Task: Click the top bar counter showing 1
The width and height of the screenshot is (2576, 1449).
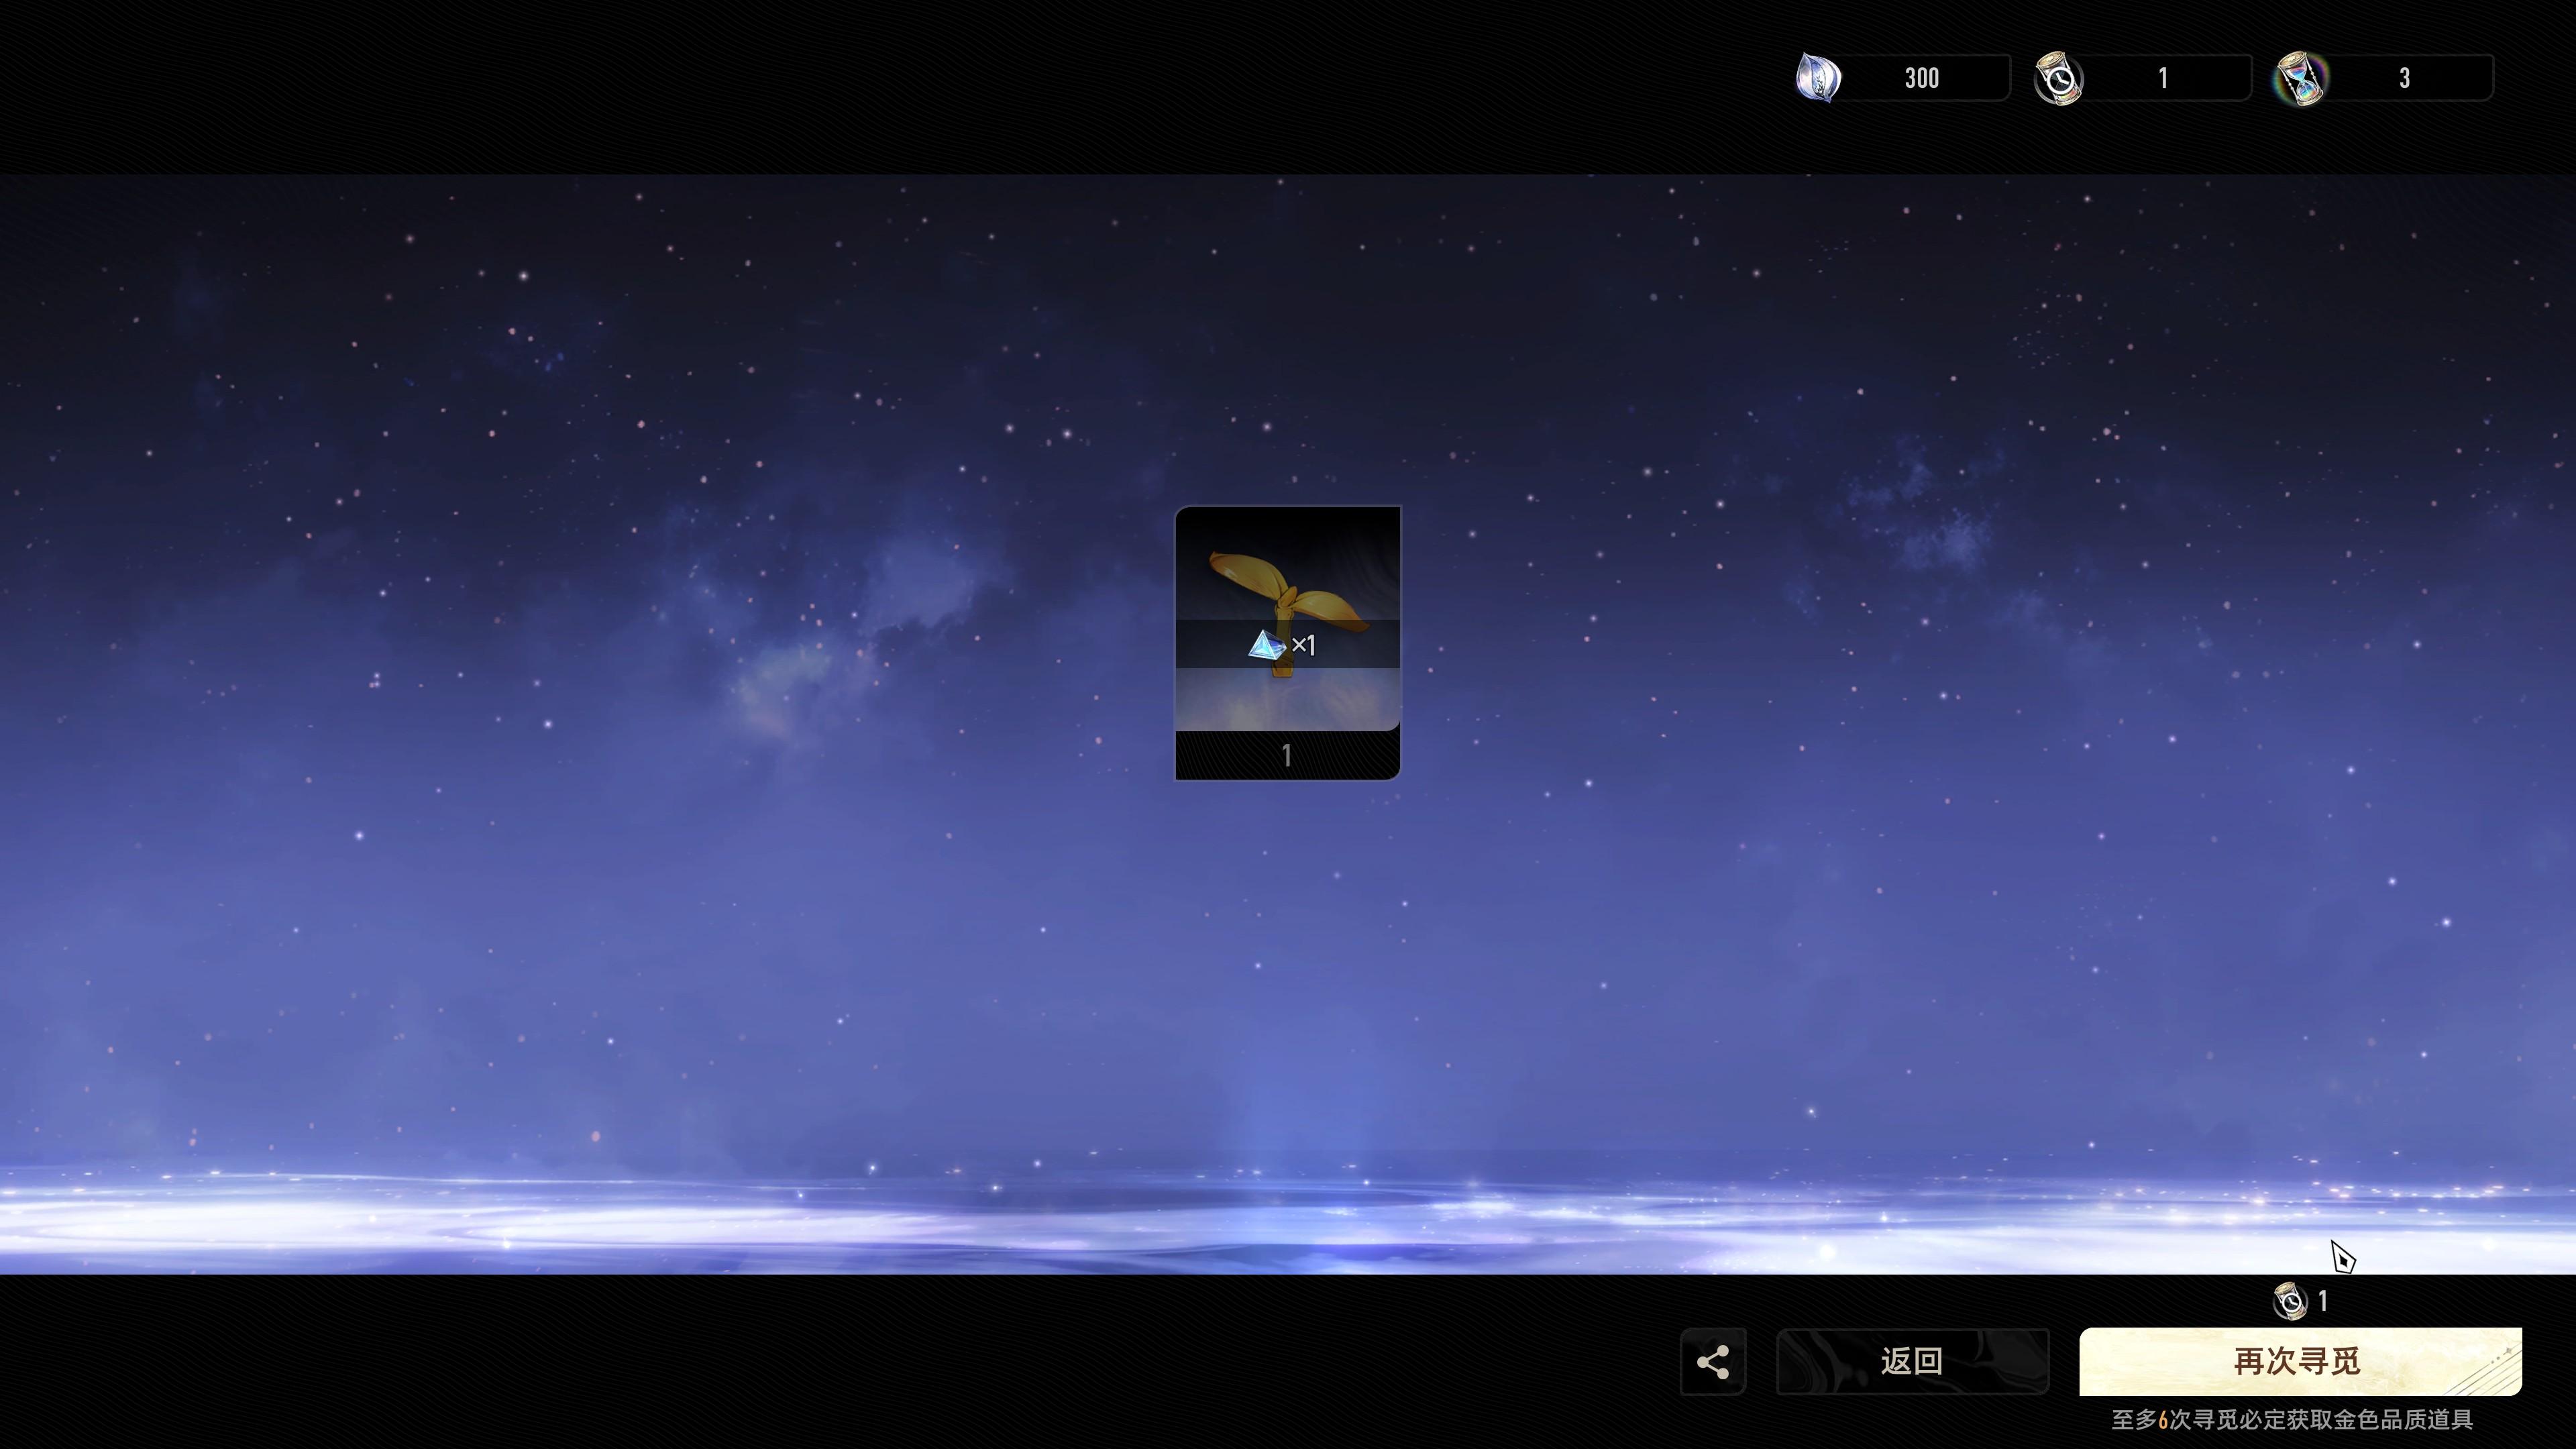Action: (x=2163, y=78)
